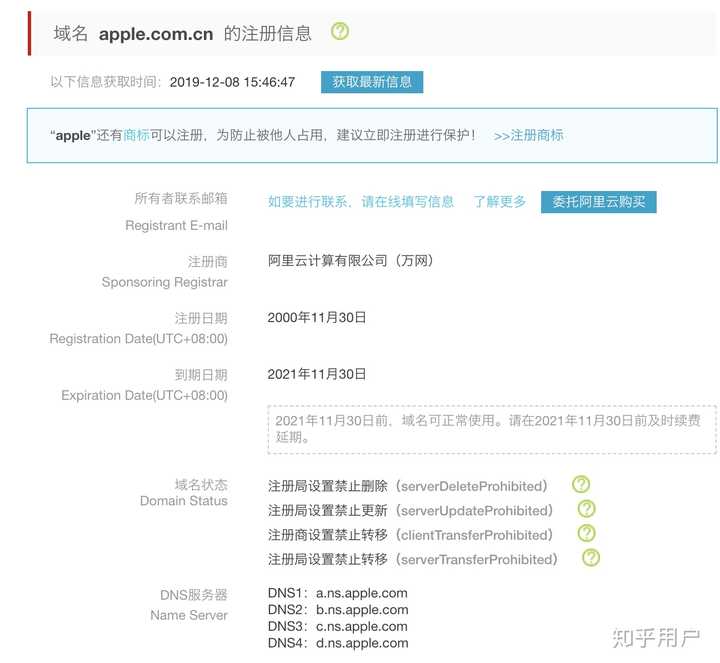Click 注册商设置禁止转移 status text
This screenshot has height=663, width=720.
[x=328, y=535]
